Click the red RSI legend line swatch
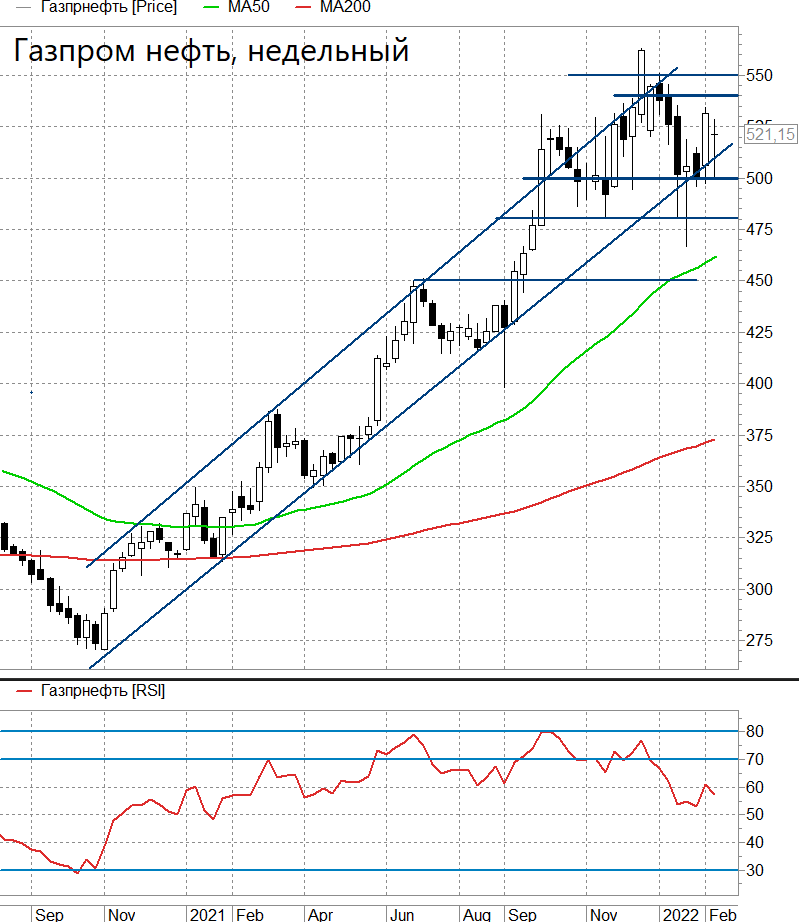Viewport: 799px width, 922px height. click(24, 691)
